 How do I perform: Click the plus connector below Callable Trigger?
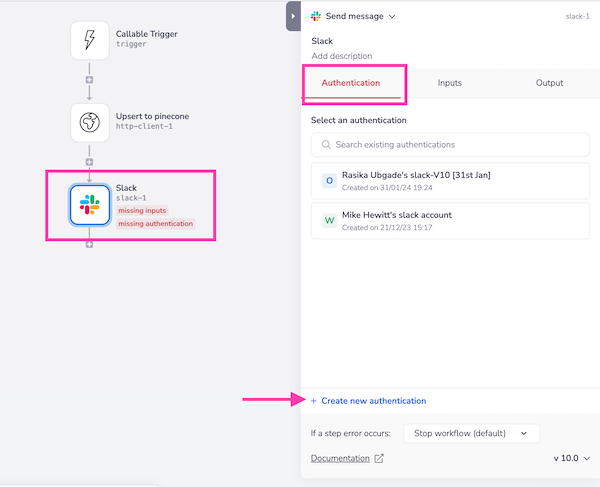click(x=89, y=80)
